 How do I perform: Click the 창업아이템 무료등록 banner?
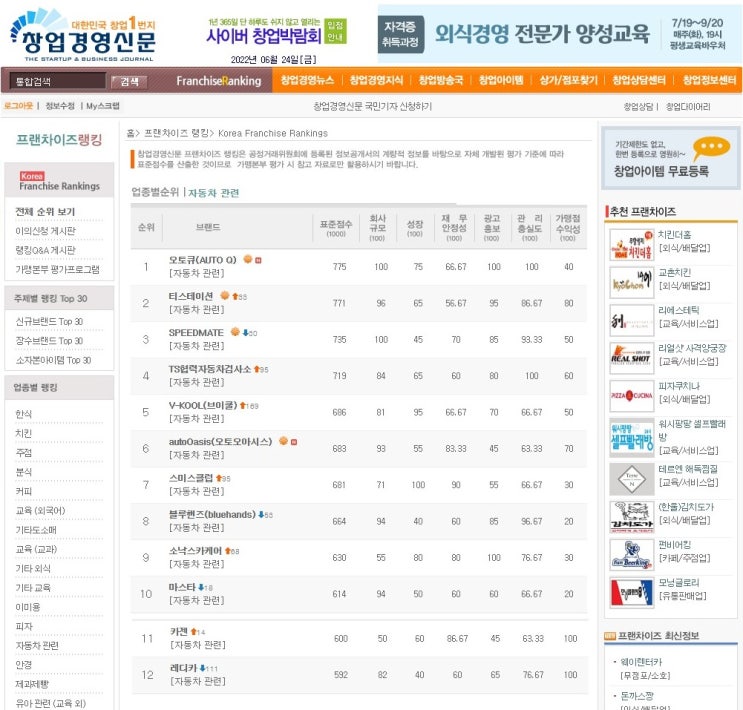670,158
